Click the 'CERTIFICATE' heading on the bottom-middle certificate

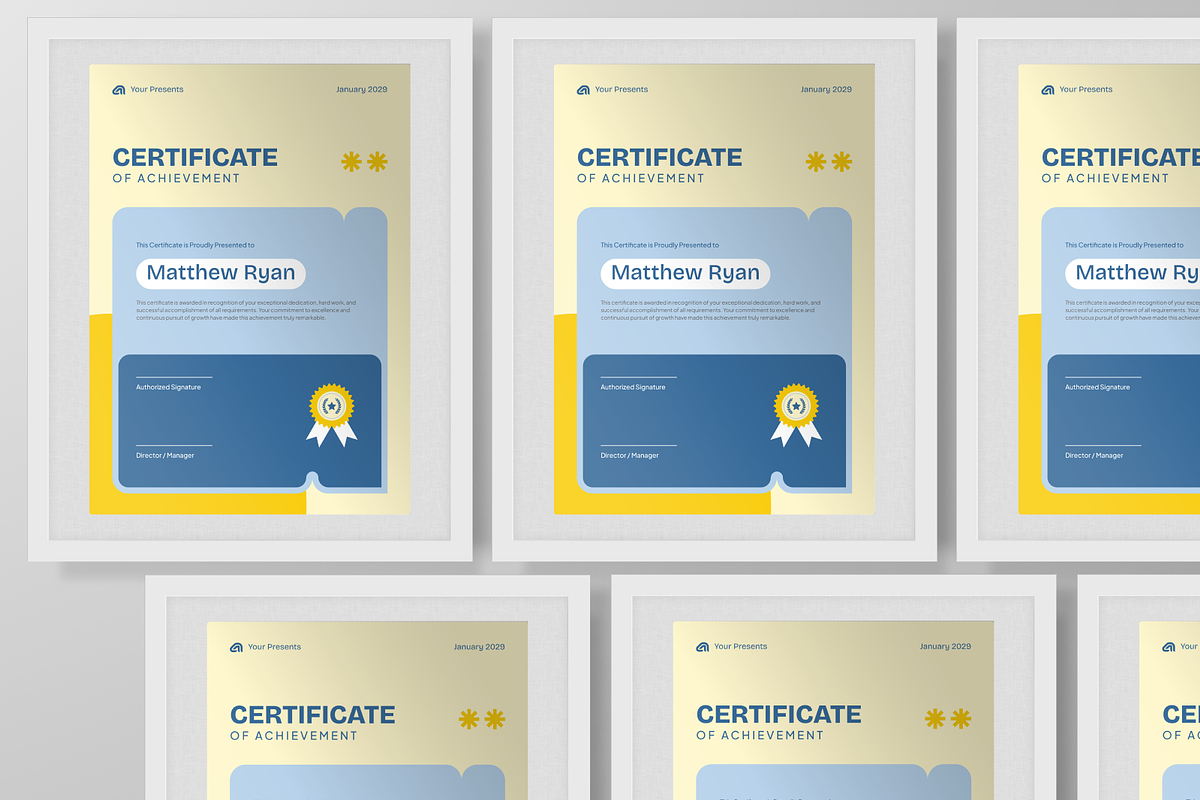pyautogui.click(x=779, y=715)
